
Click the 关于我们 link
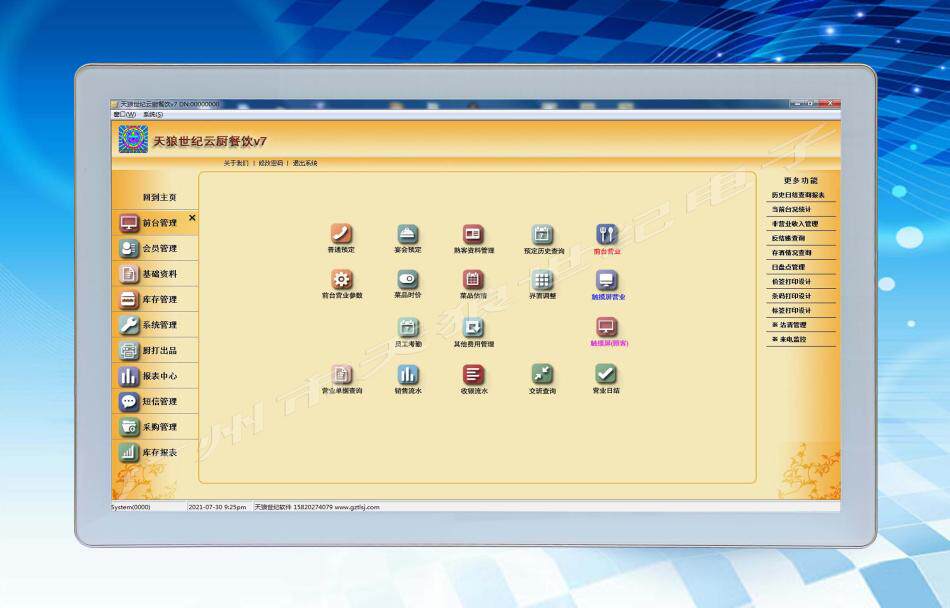[x=236, y=163]
